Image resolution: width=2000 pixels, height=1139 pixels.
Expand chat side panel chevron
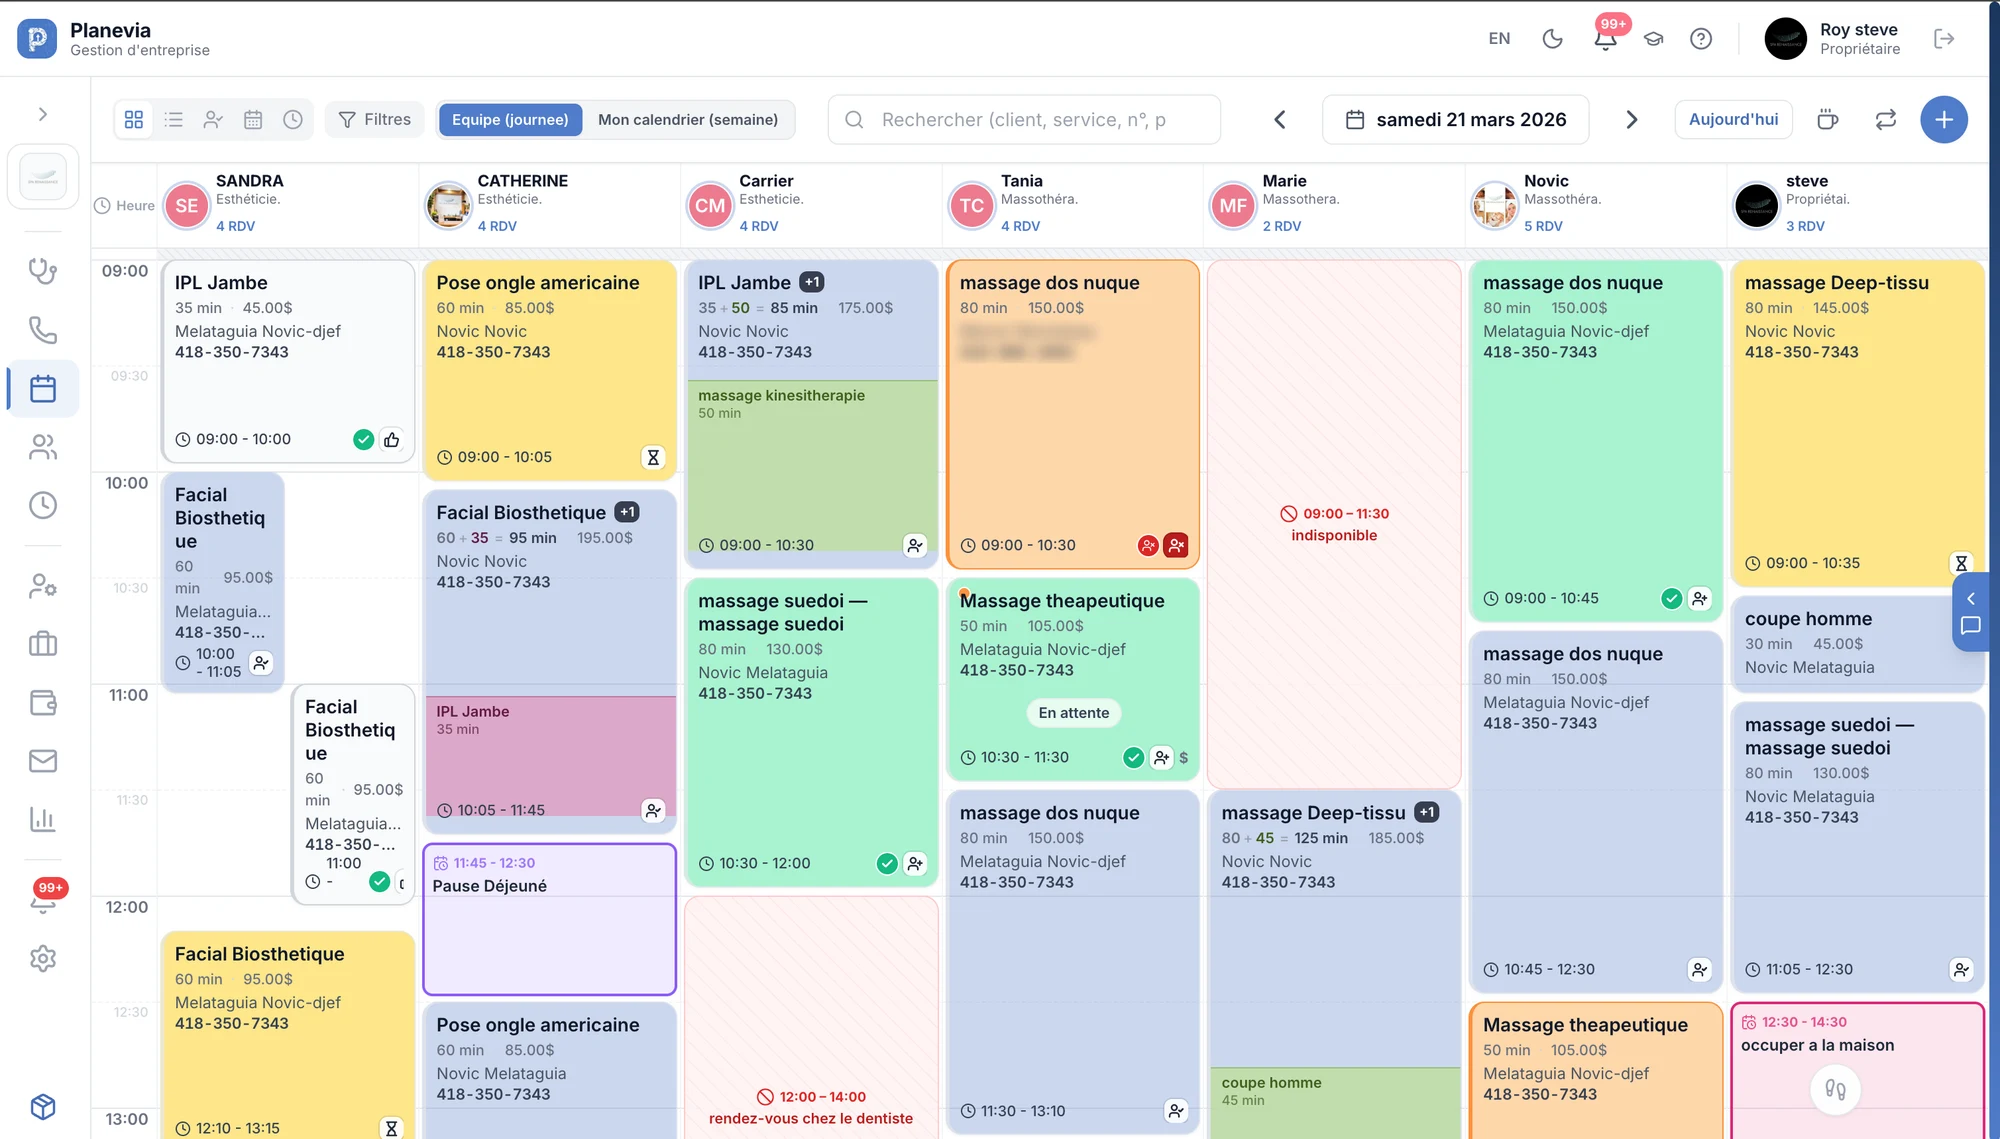tap(1971, 598)
